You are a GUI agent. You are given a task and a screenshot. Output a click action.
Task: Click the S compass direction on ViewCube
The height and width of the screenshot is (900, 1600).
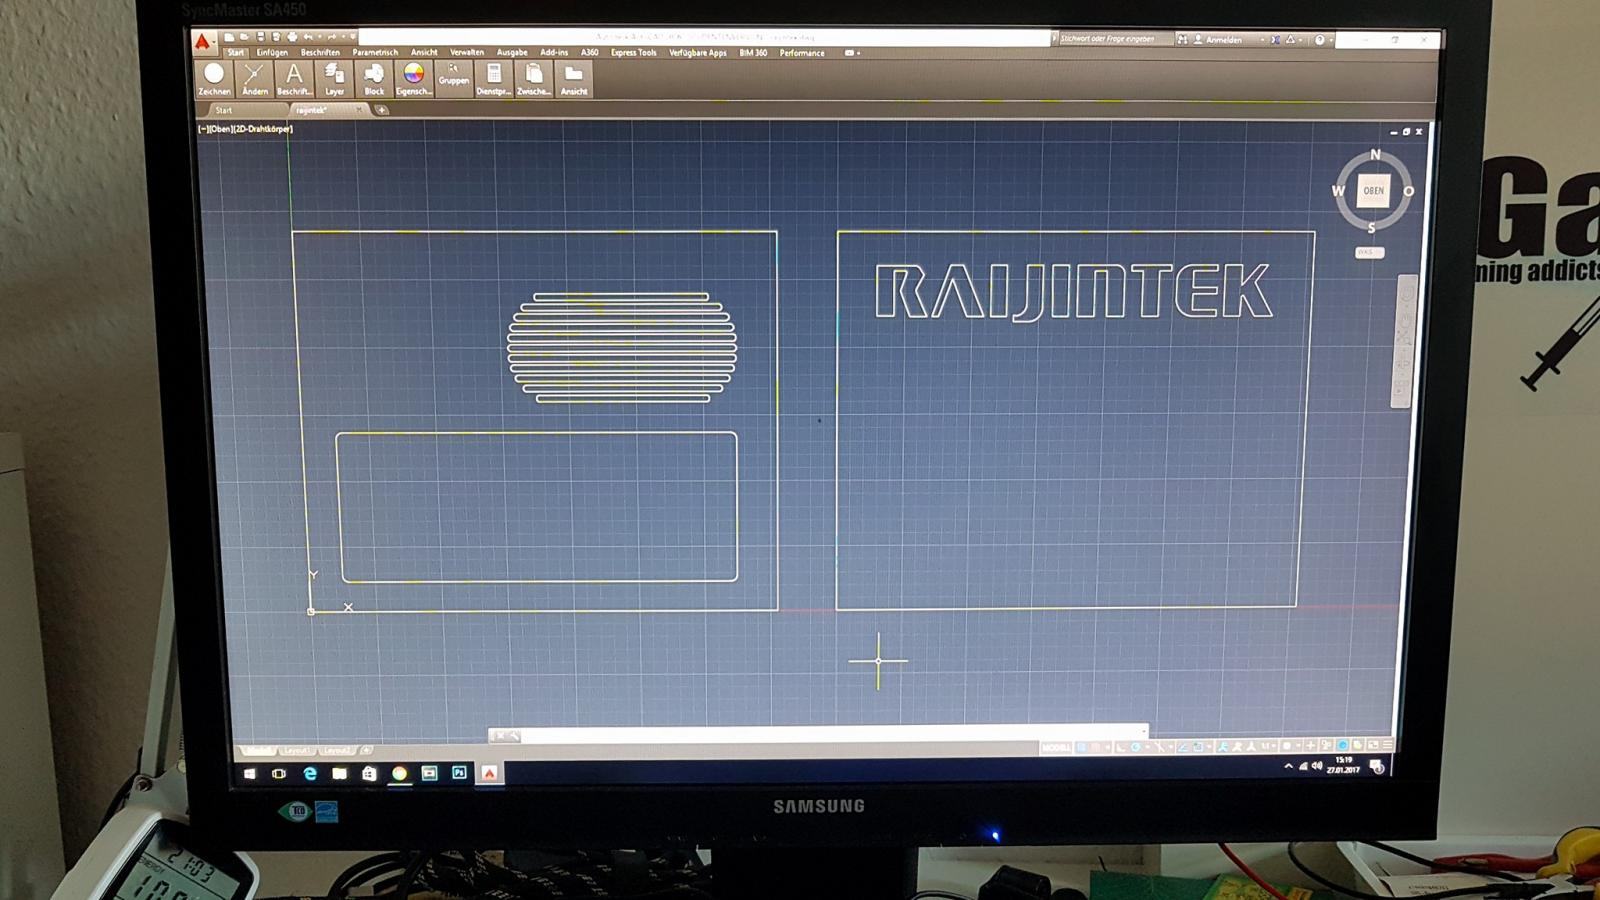pos(1372,228)
